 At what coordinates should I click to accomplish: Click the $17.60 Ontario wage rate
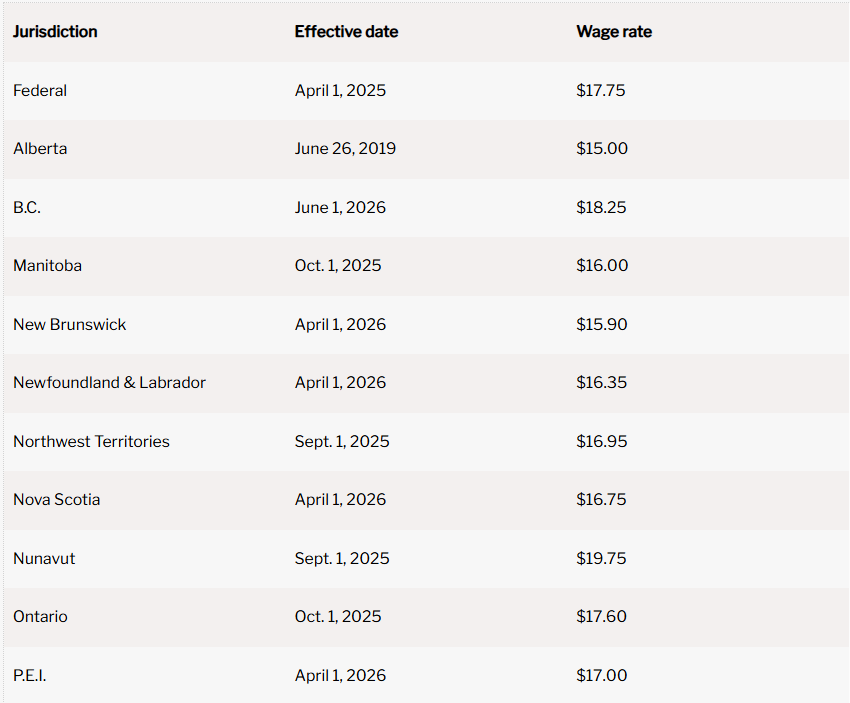coord(601,617)
